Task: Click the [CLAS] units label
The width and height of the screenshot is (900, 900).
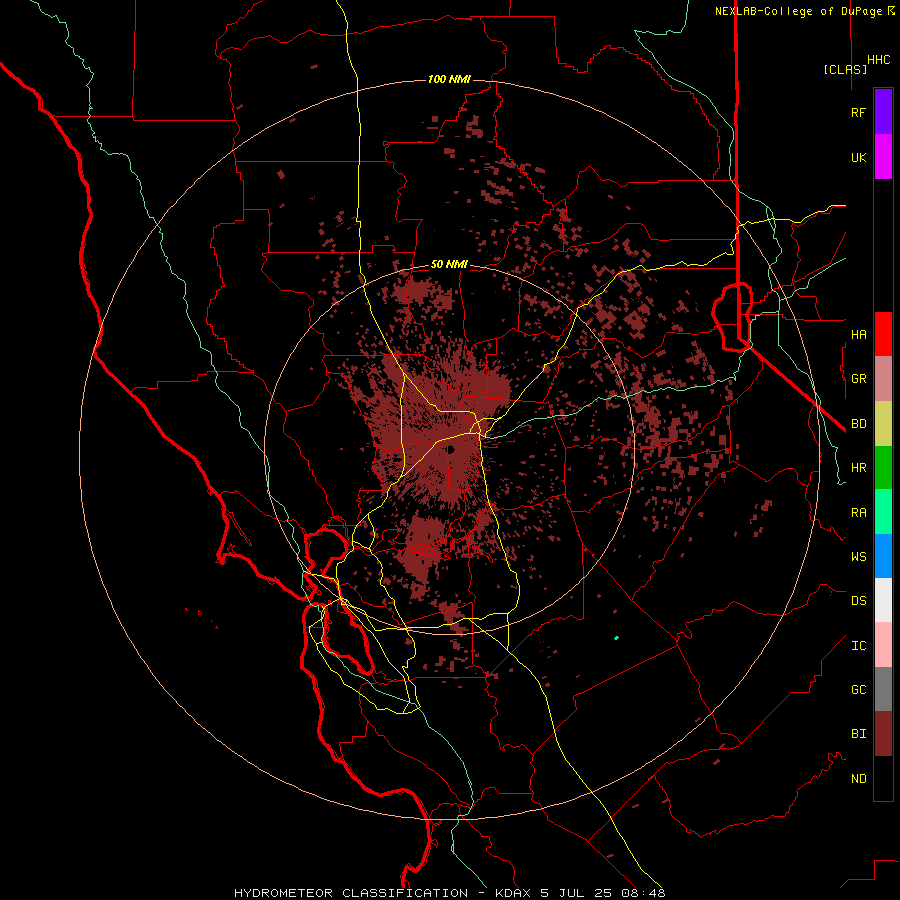Action: pos(845,69)
